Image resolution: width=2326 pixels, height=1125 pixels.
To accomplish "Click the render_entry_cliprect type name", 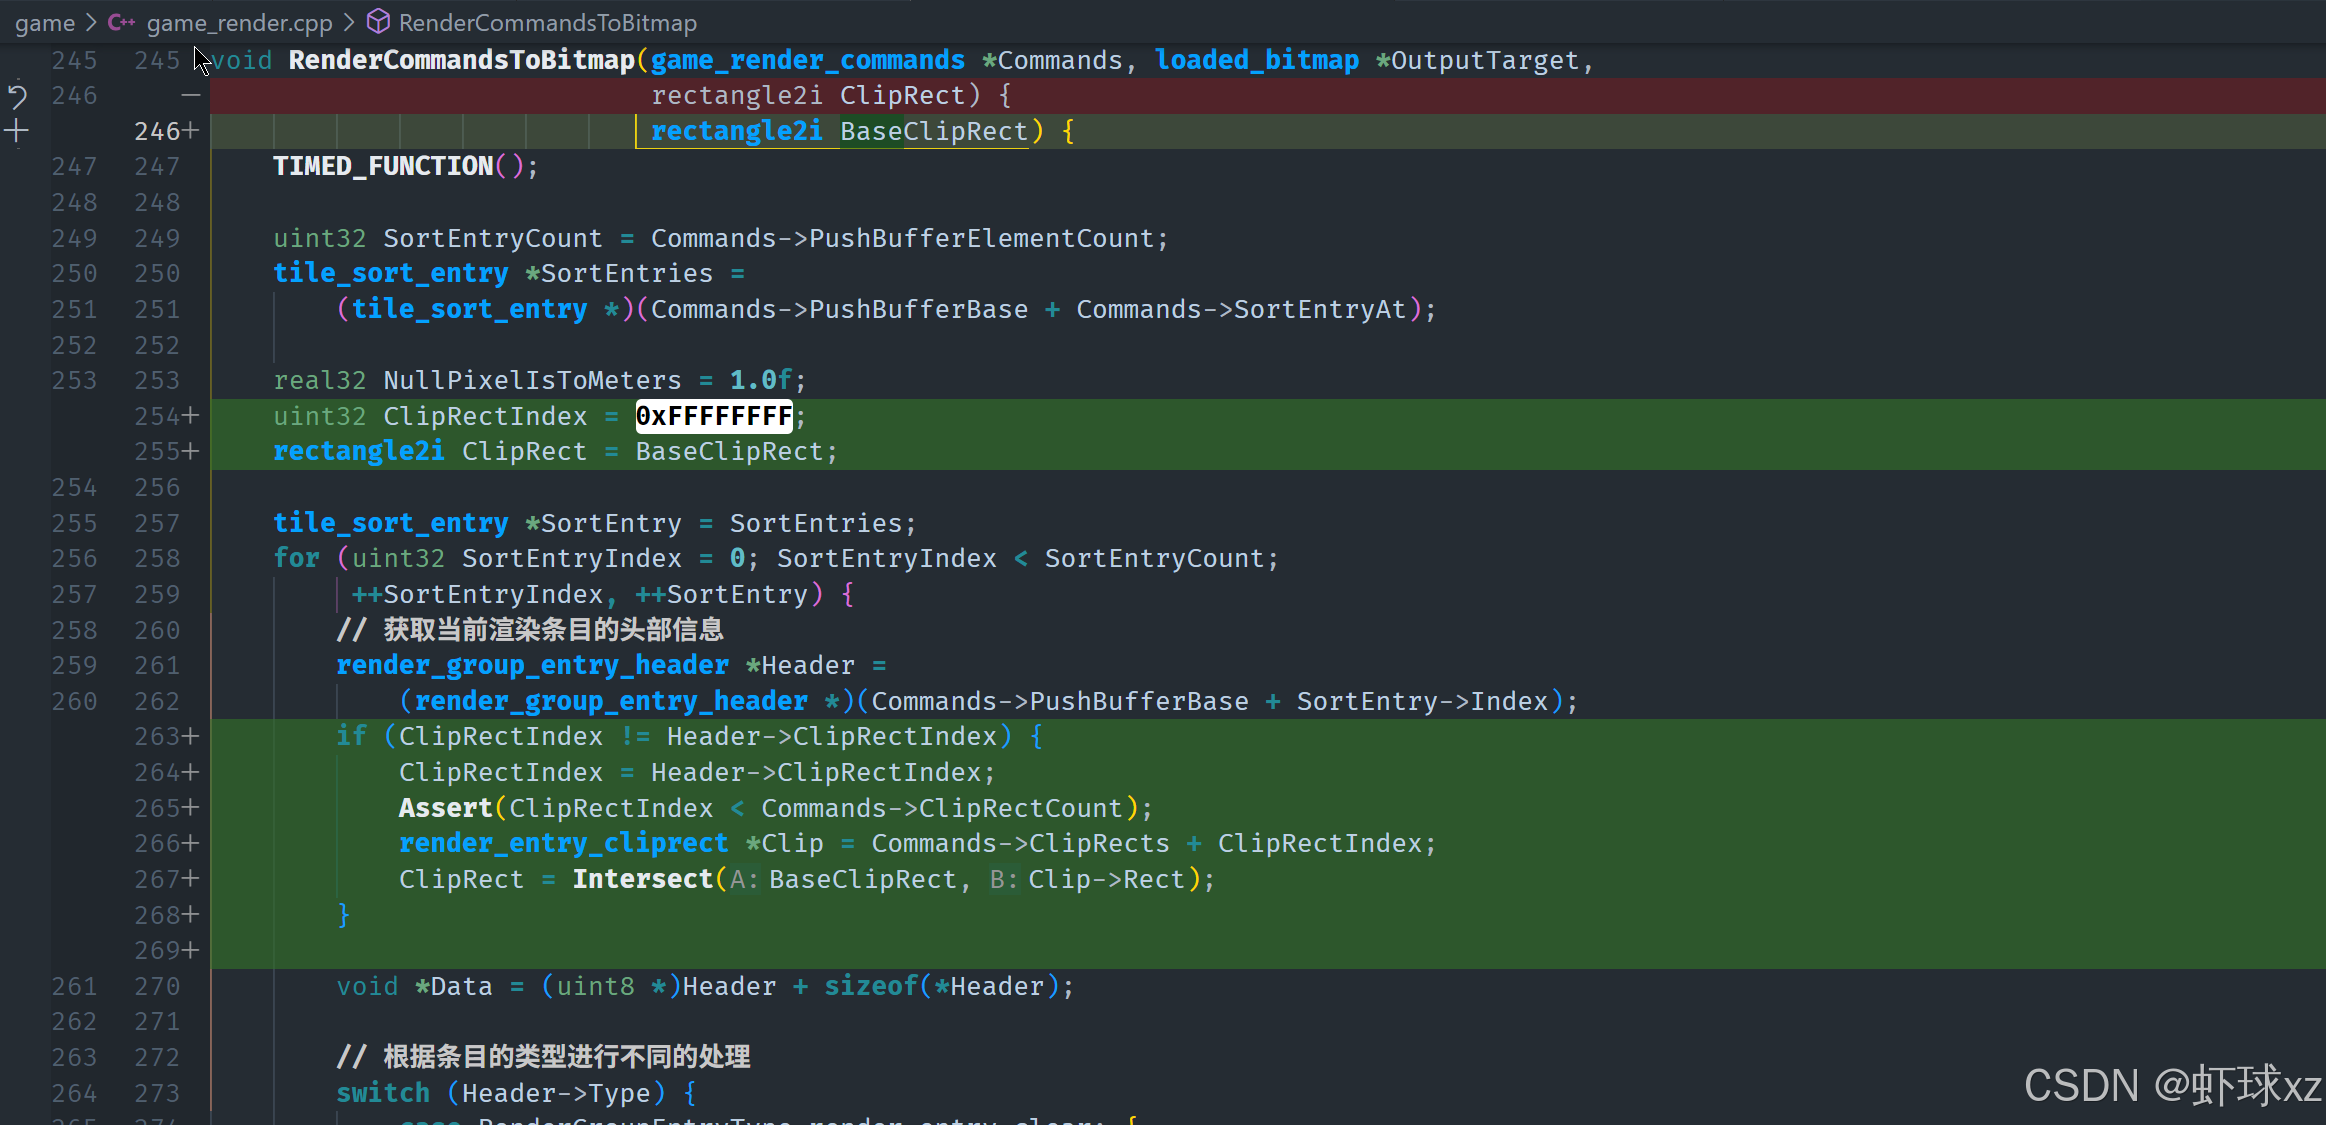I will point(563,844).
